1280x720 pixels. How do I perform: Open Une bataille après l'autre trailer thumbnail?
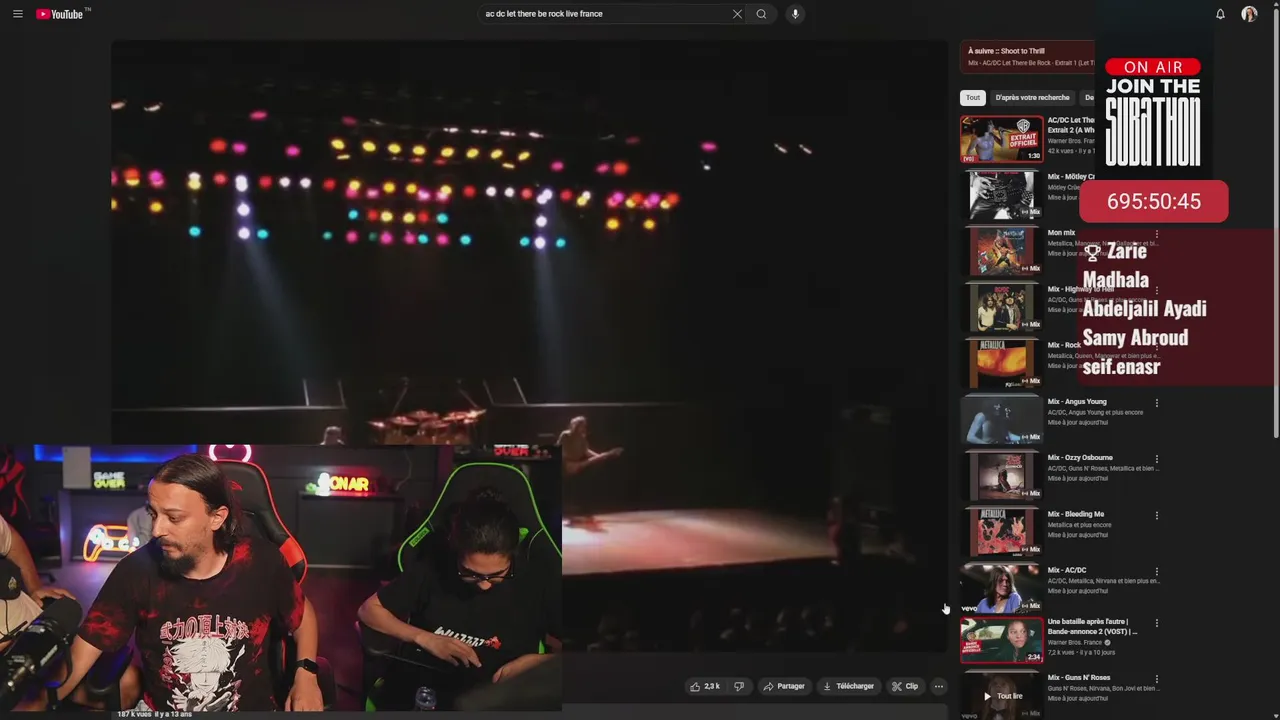tap(1002, 641)
